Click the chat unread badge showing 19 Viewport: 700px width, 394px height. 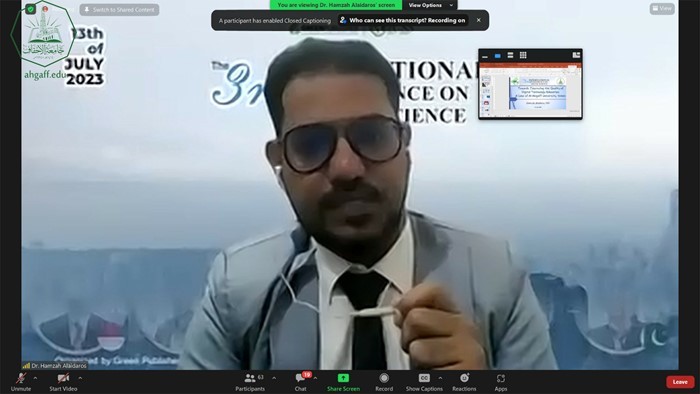tap(306, 375)
